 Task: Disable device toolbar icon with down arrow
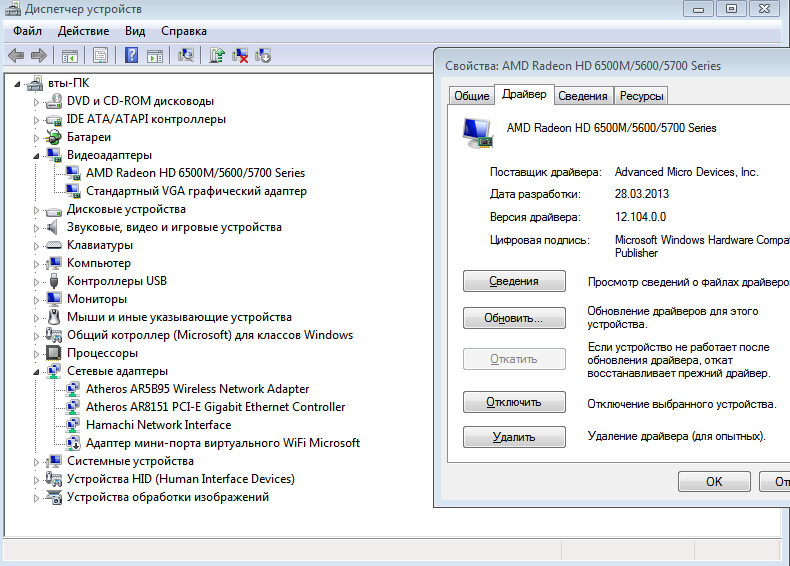click(x=263, y=55)
